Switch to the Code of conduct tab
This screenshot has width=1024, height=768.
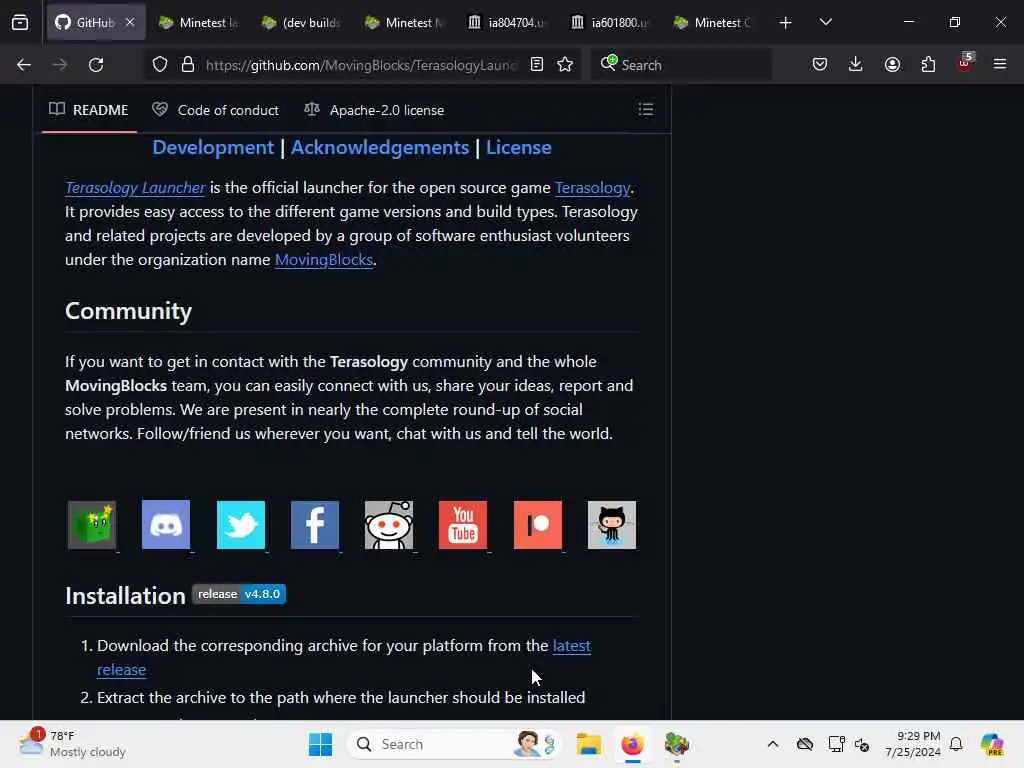point(216,110)
